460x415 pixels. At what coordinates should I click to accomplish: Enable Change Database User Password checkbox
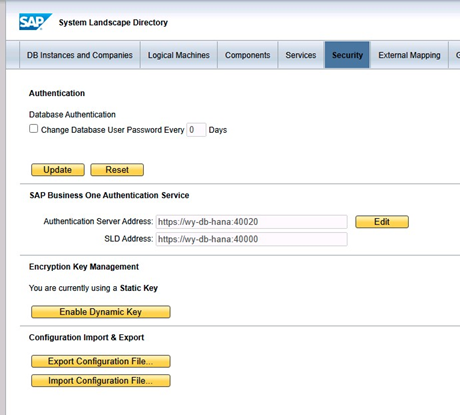(33, 129)
